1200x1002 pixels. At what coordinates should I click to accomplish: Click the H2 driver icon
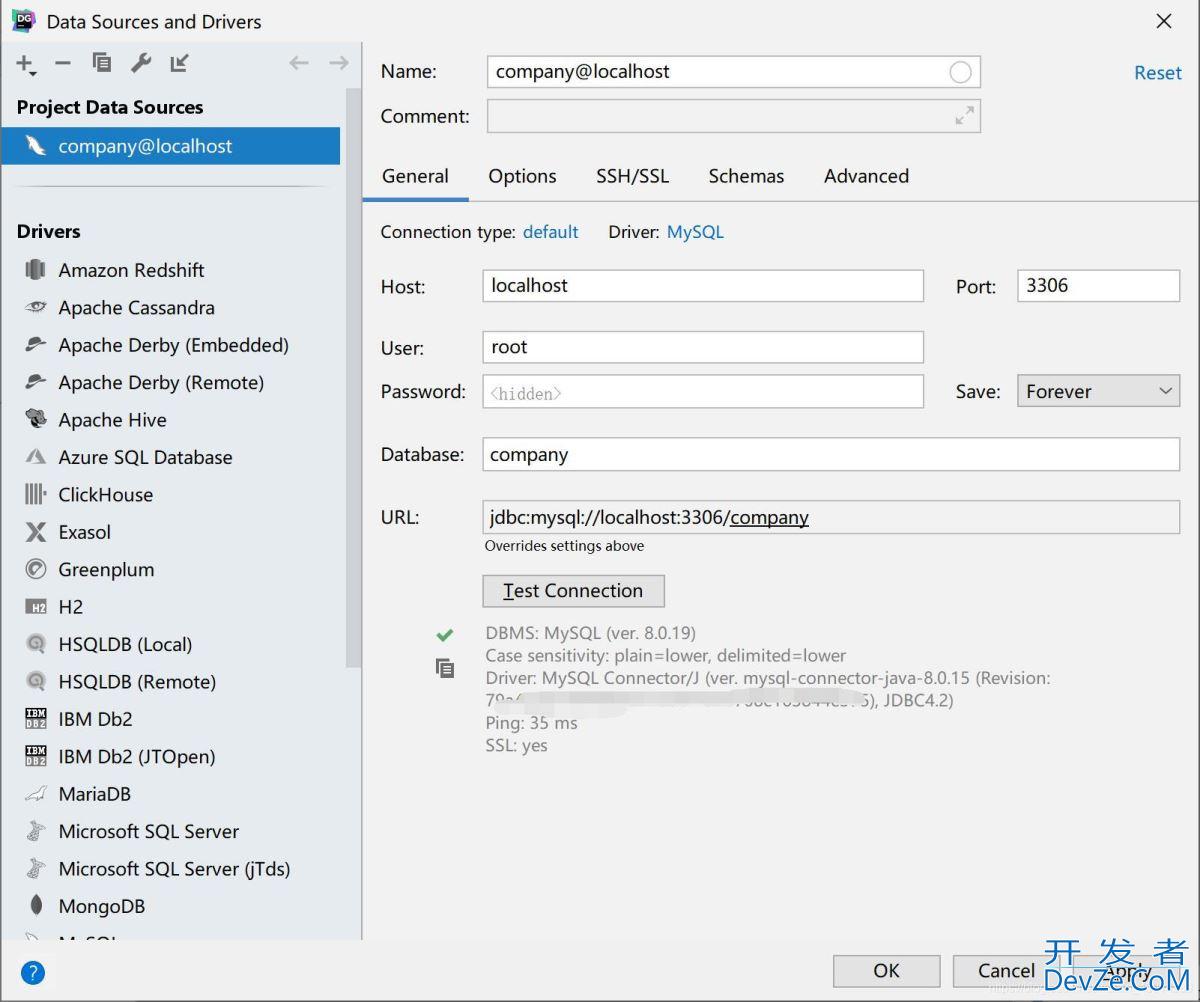[36, 607]
